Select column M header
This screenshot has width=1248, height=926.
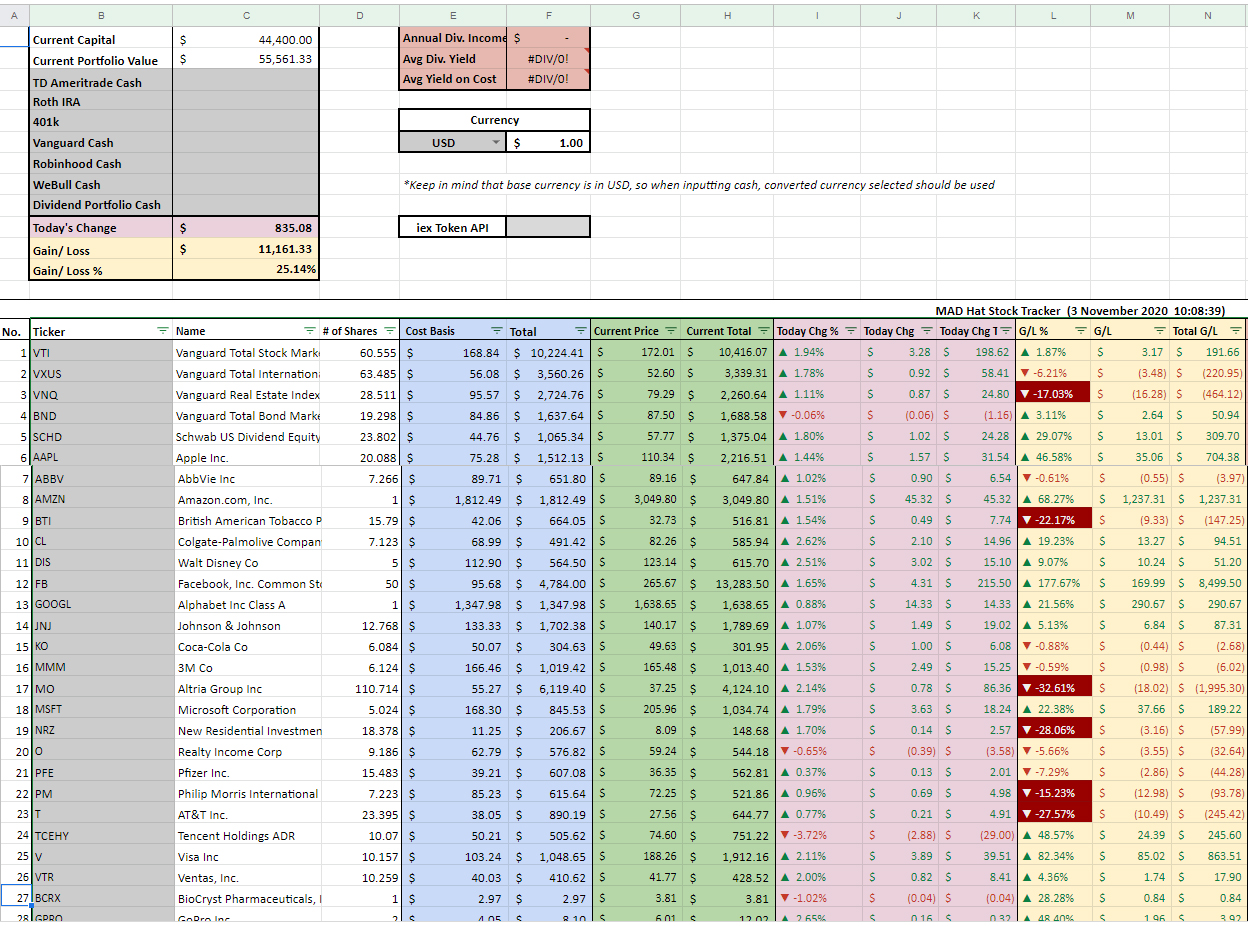[x=1130, y=14]
